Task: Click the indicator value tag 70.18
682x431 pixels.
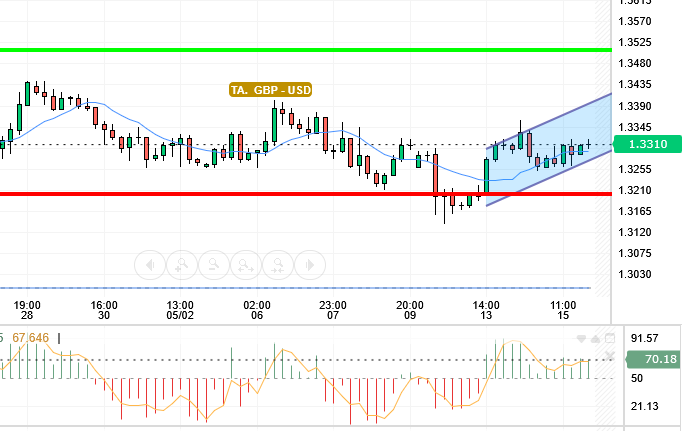Action: pyautogui.click(x=653, y=359)
